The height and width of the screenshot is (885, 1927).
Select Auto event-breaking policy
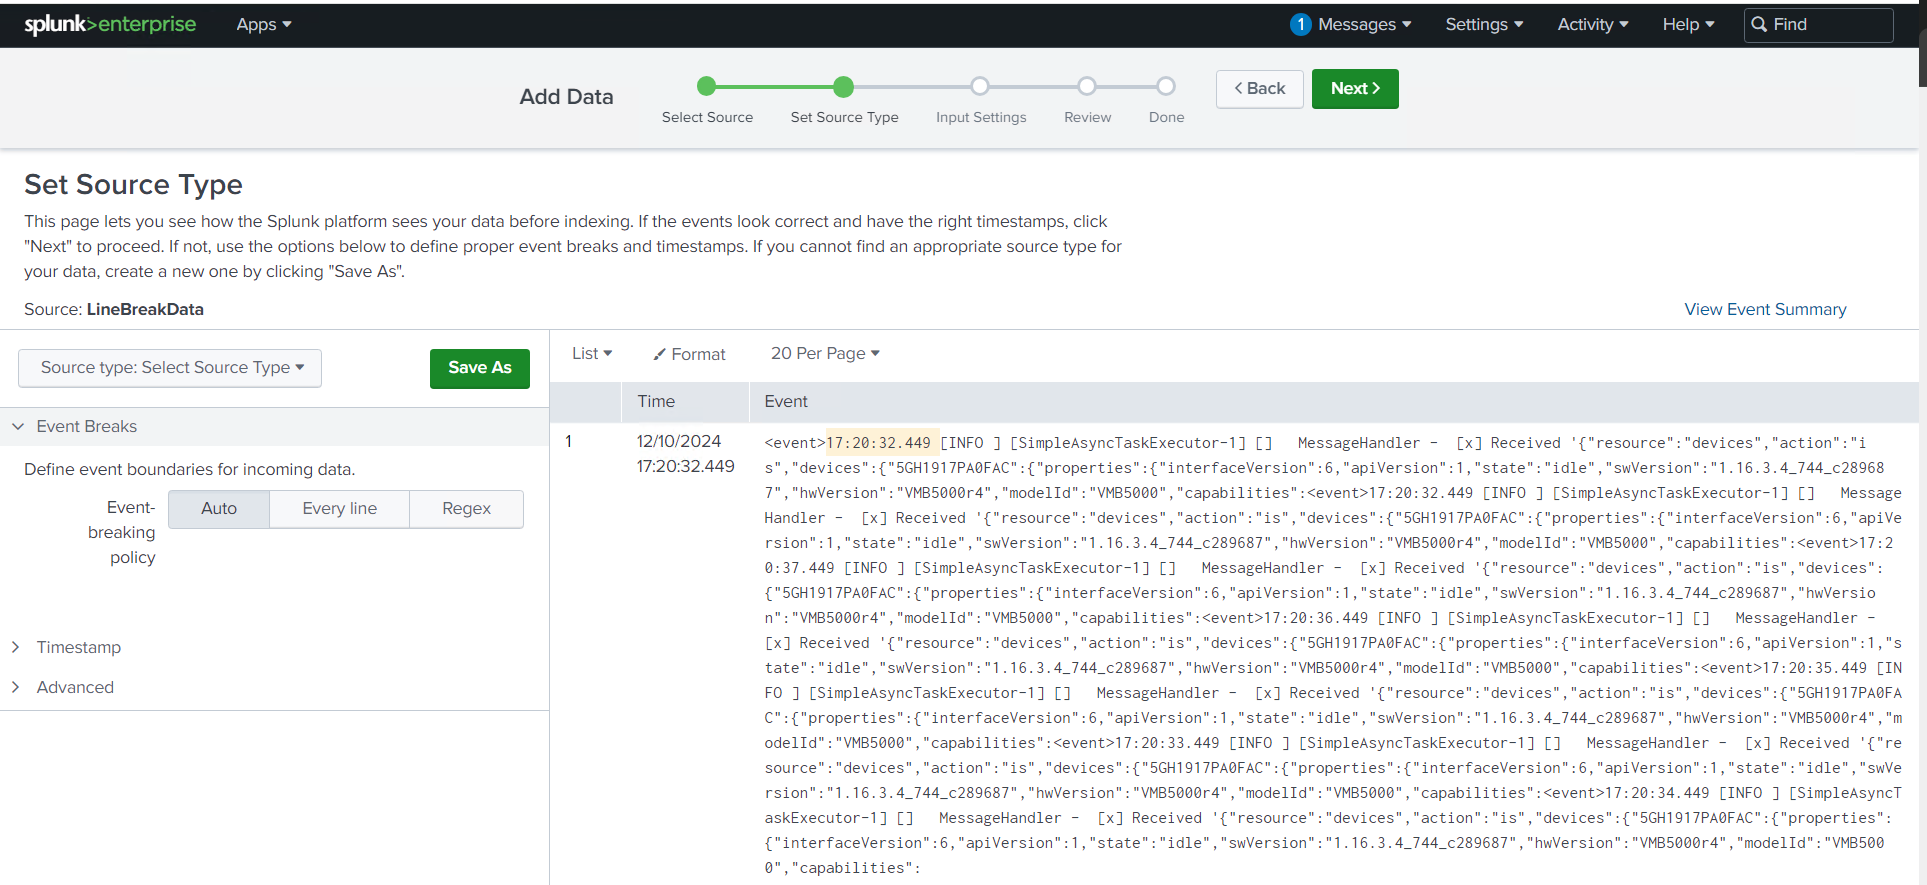tap(219, 508)
